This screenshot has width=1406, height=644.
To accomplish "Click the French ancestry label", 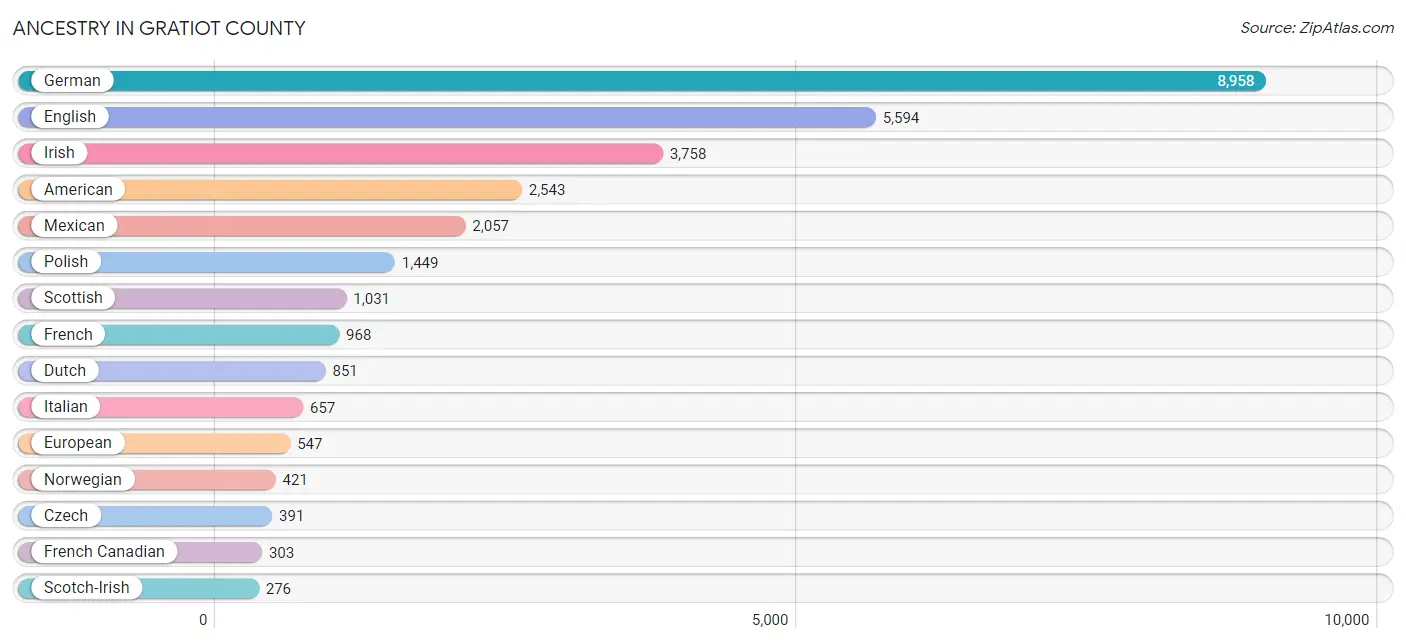I will tap(68, 334).
